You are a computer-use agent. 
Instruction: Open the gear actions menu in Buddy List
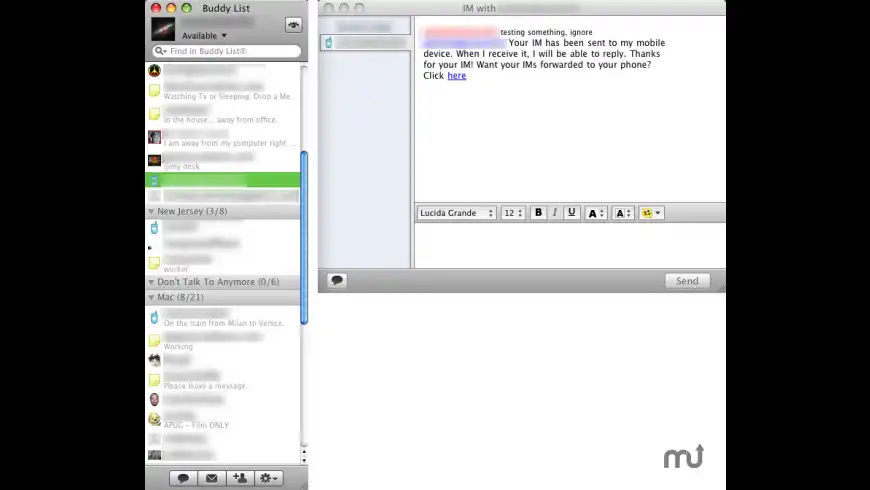point(269,478)
